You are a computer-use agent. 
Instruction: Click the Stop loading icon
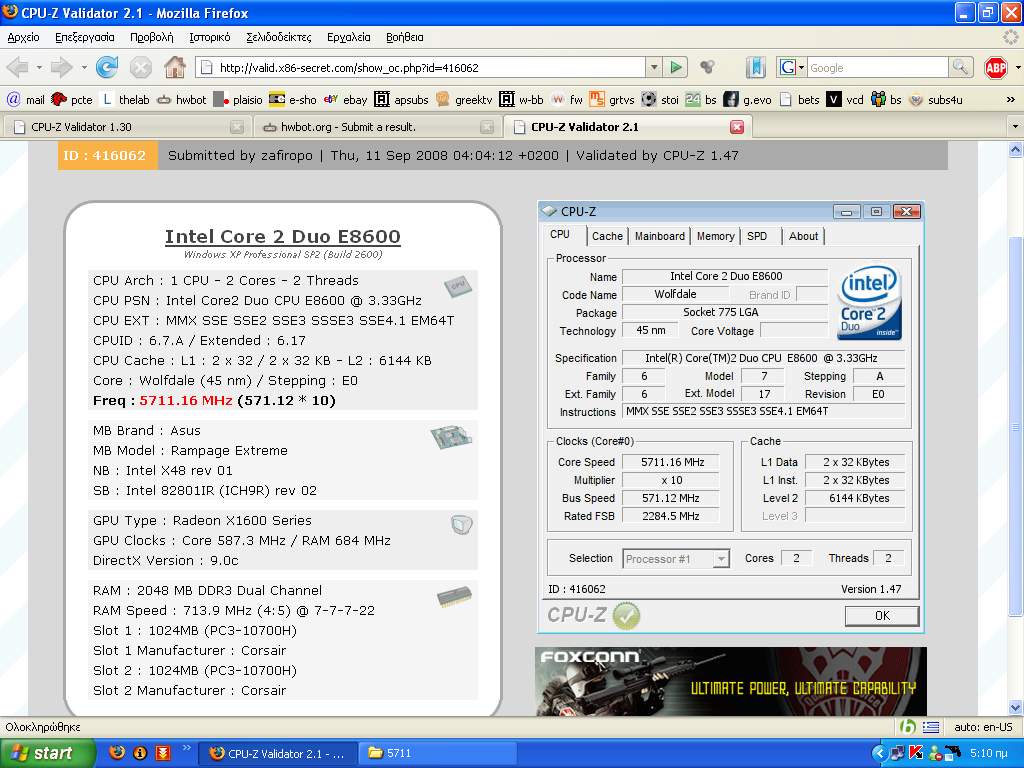tap(140, 67)
